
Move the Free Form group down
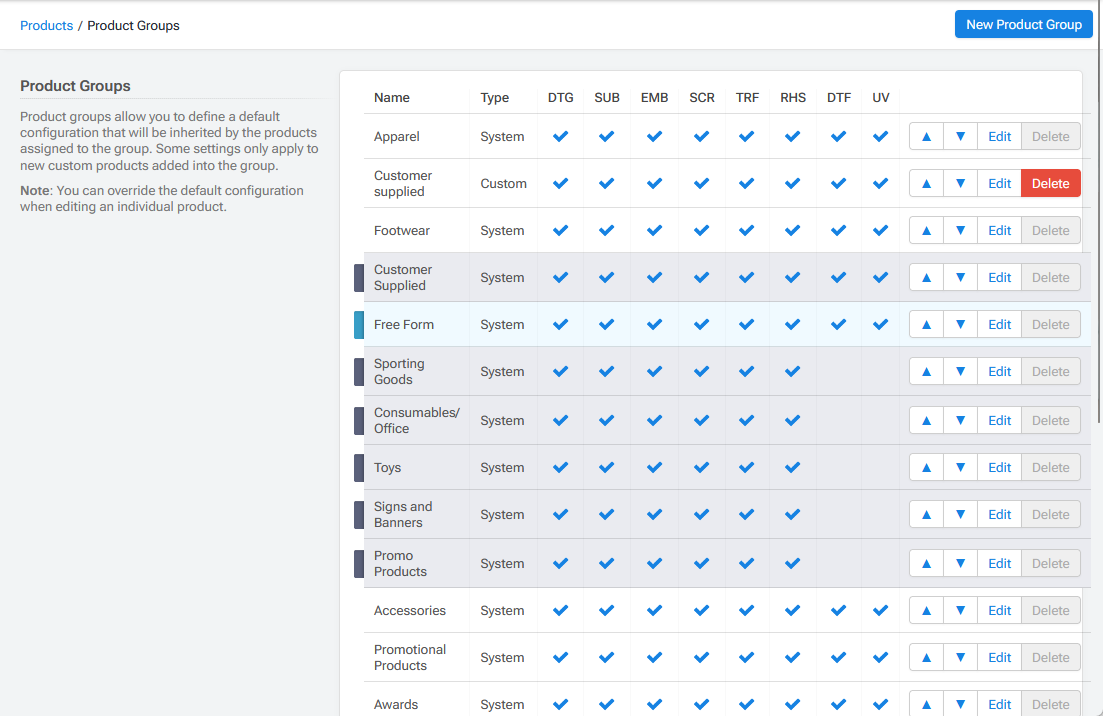pyautogui.click(x=960, y=324)
